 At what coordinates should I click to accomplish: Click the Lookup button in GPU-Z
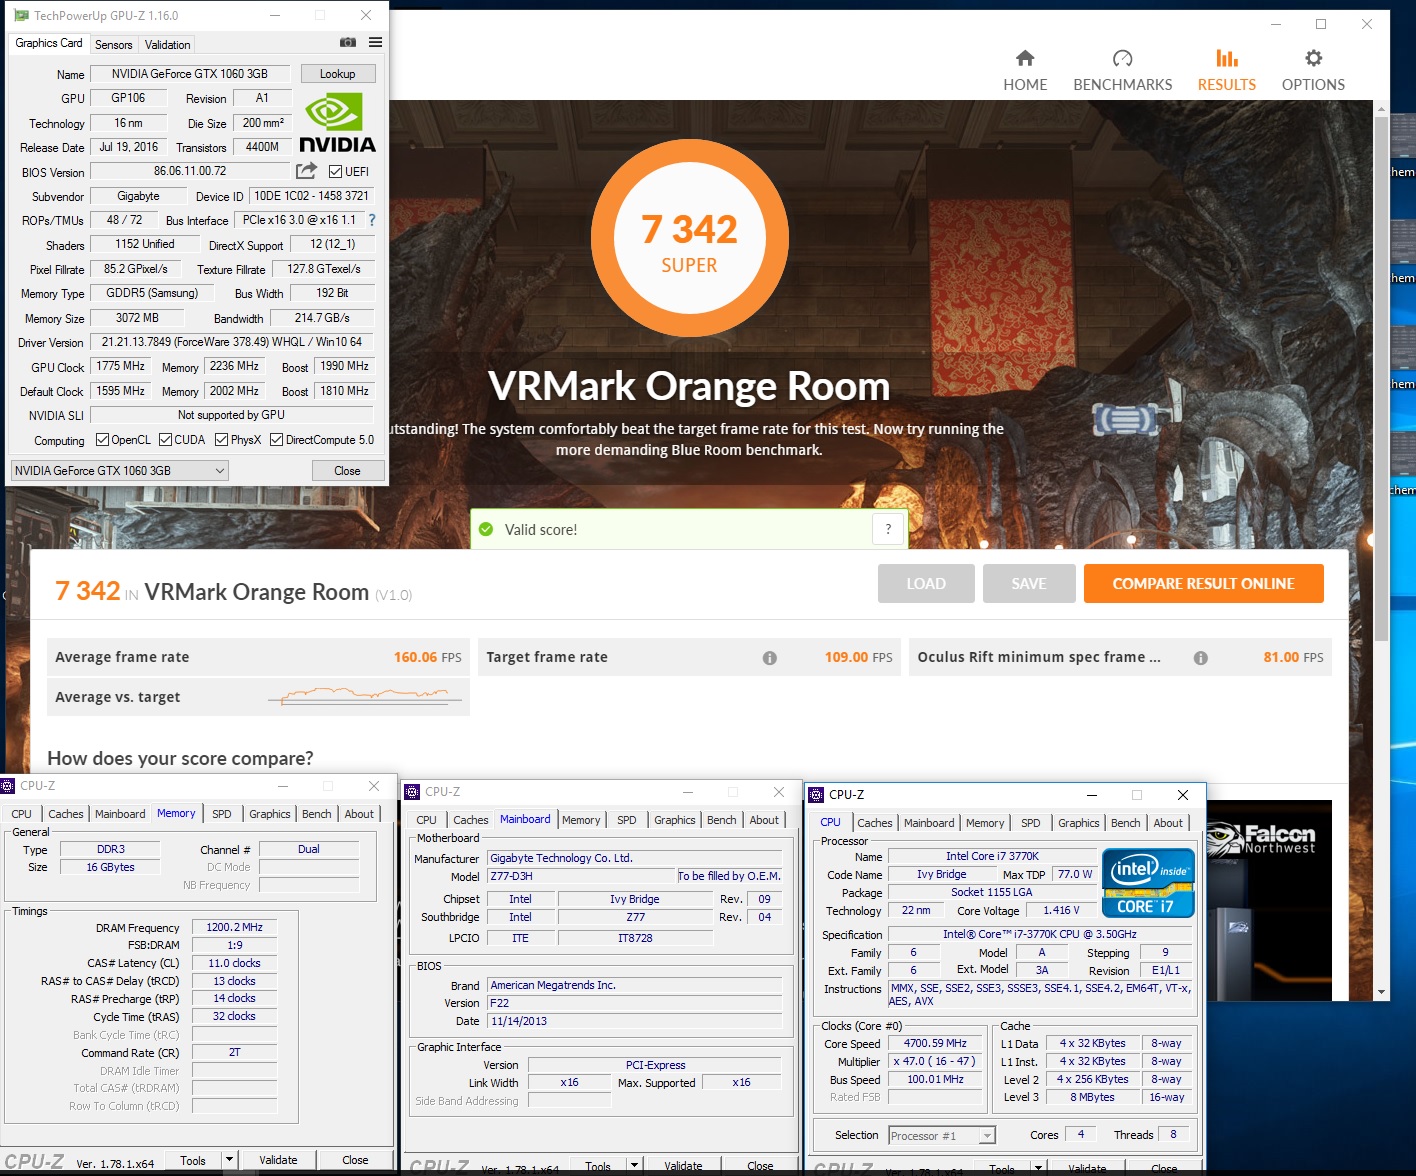click(338, 74)
